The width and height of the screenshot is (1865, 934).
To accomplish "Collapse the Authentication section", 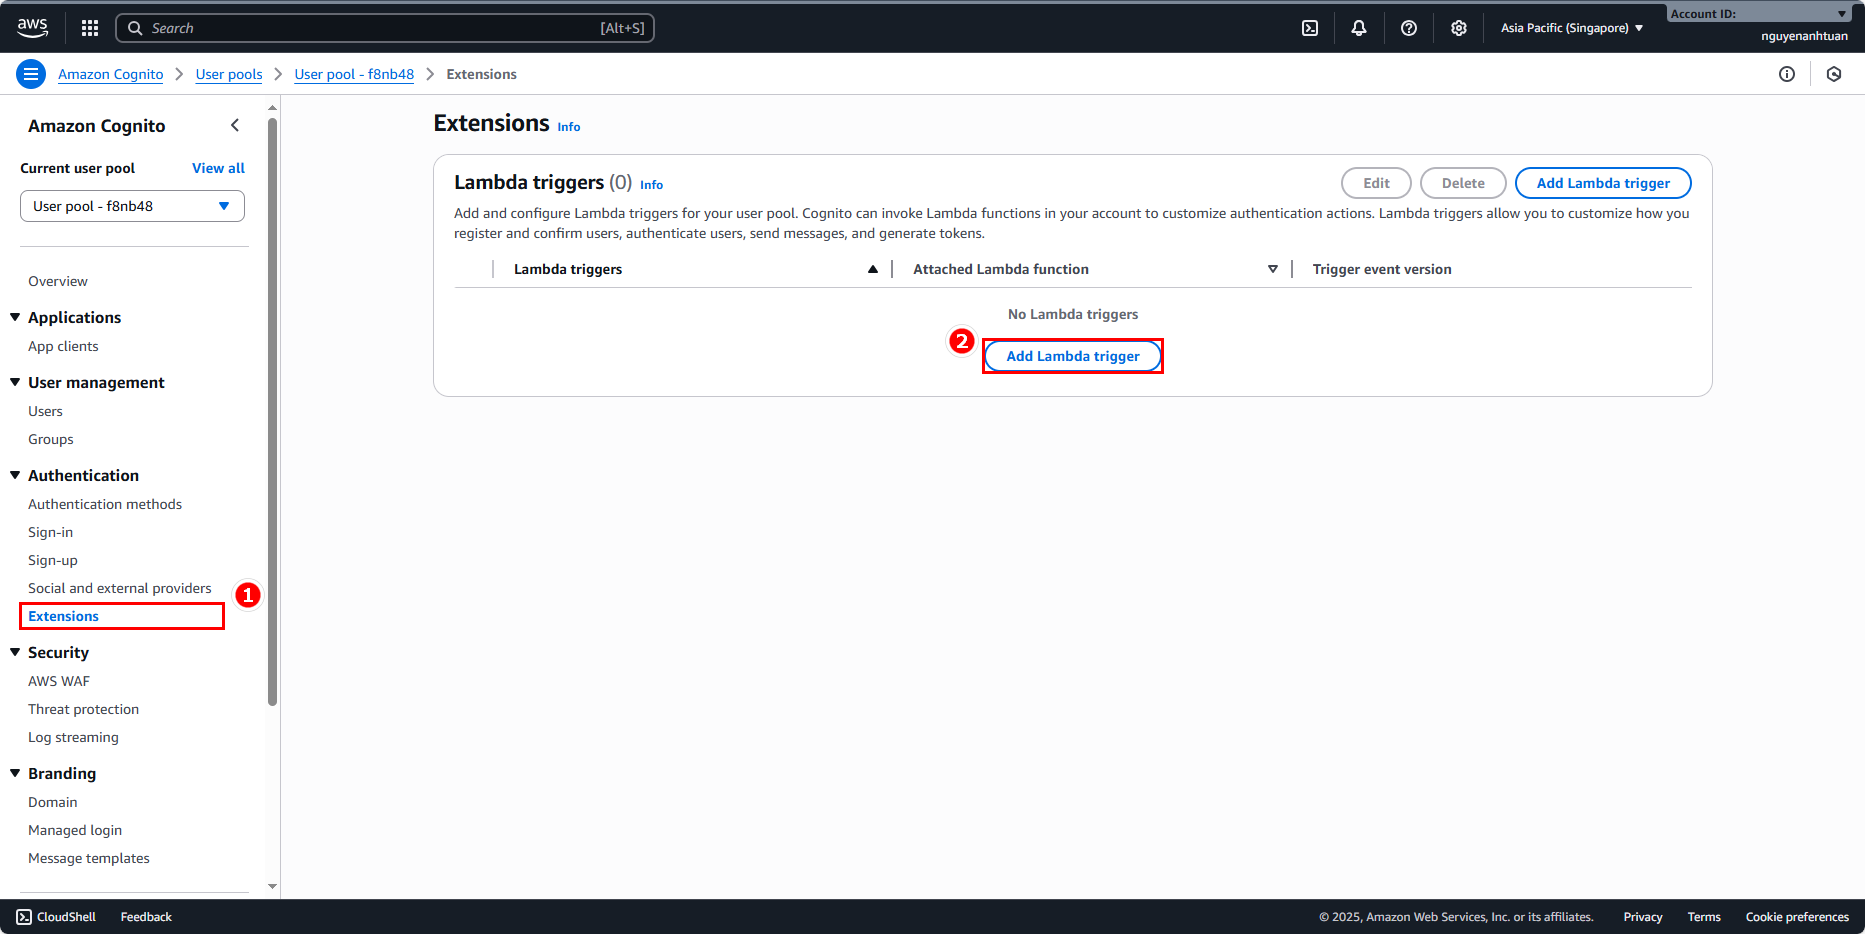I will 15,475.
